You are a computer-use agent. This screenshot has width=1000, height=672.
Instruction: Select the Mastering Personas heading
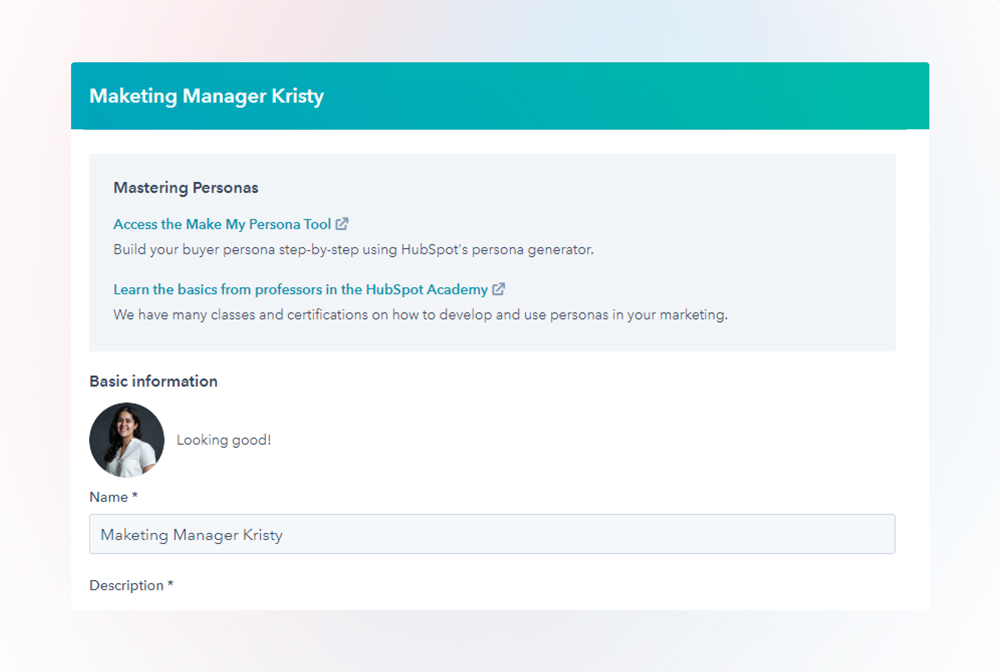[186, 187]
